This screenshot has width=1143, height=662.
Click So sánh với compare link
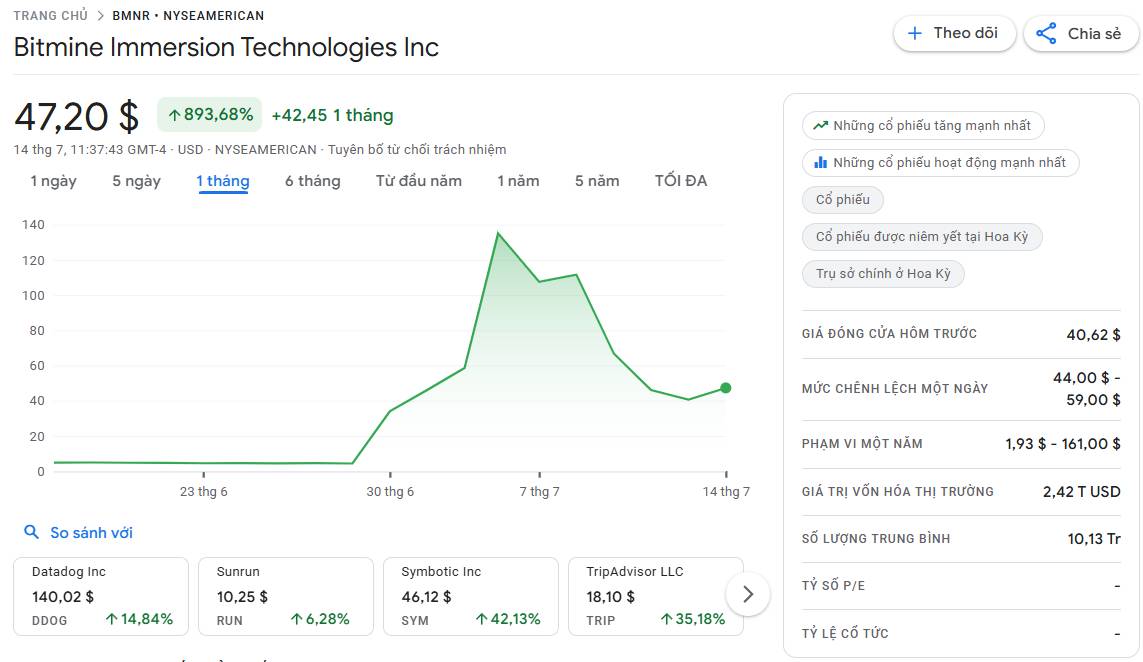[91, 533]
